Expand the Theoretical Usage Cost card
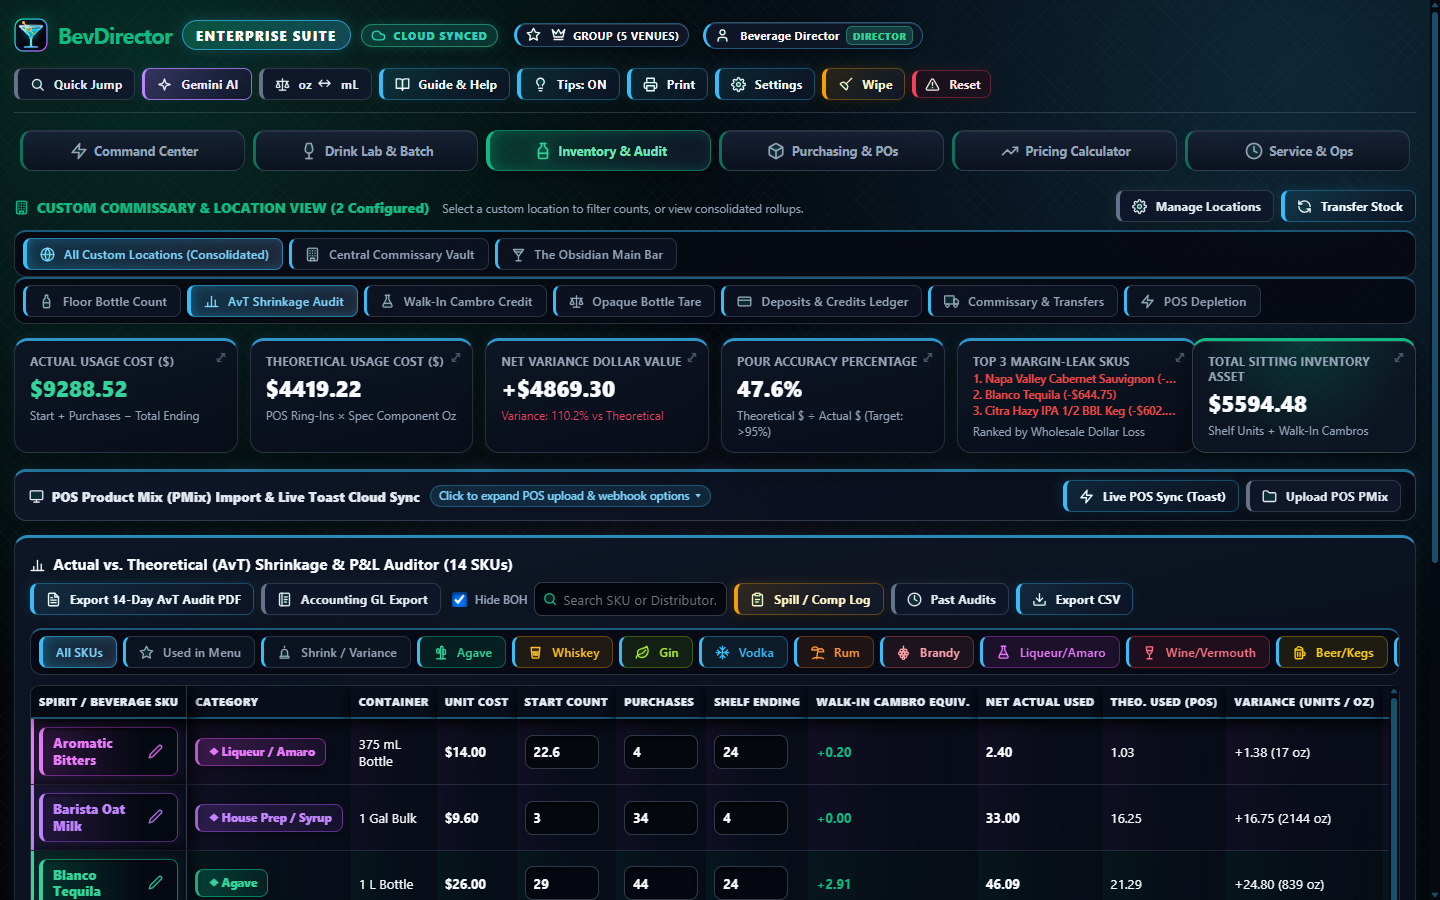The width and height of the screenshot is (1440, 900). click(456, 357)
